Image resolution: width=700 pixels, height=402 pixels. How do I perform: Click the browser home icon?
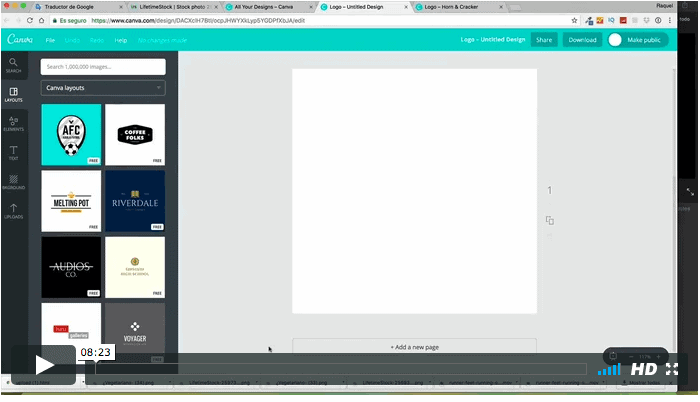click(42, 21)
